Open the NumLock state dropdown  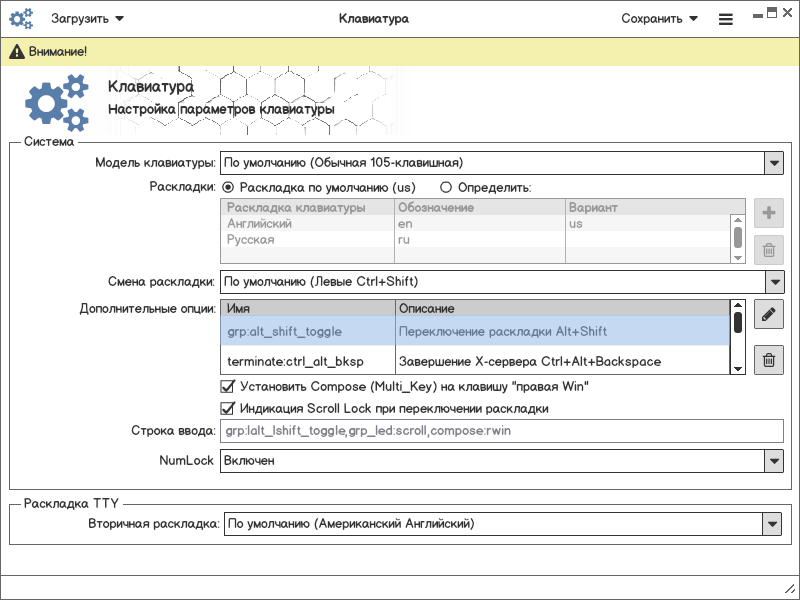pyautogui.click(x=773, y=460)
